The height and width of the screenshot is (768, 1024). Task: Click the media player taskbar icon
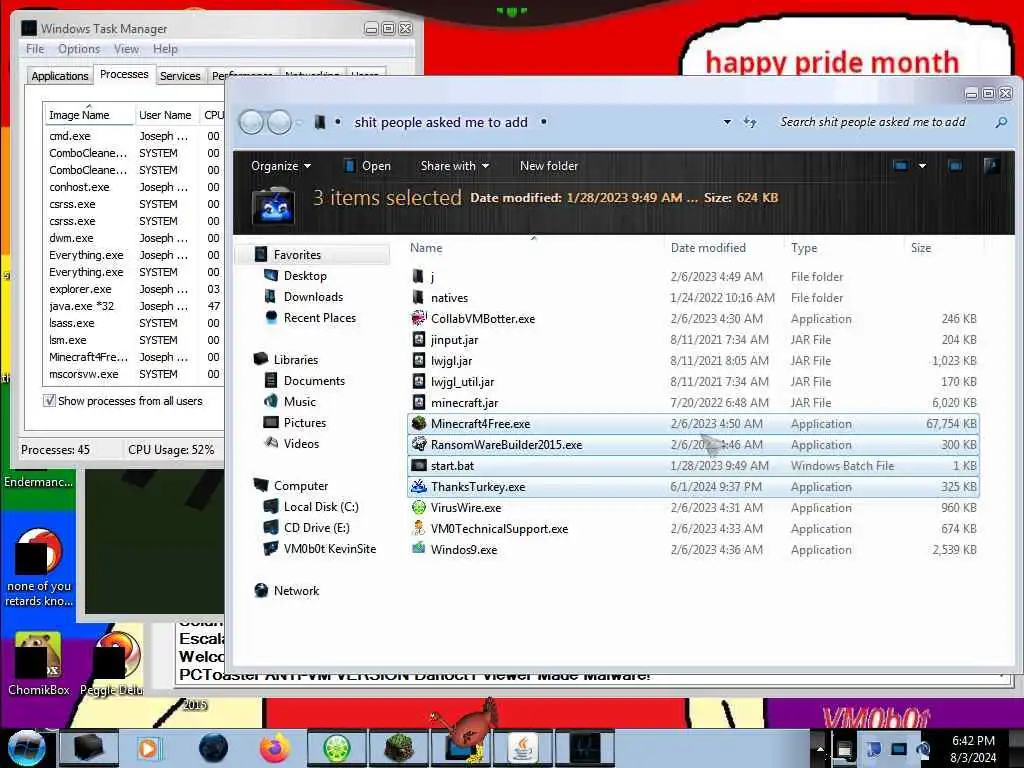(148, 748)
